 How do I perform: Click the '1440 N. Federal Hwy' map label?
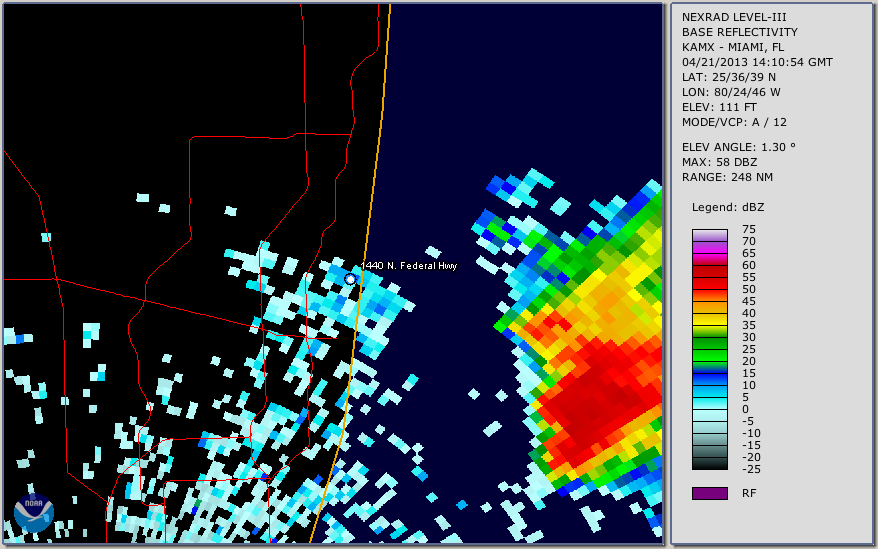[x=409, y=266]
